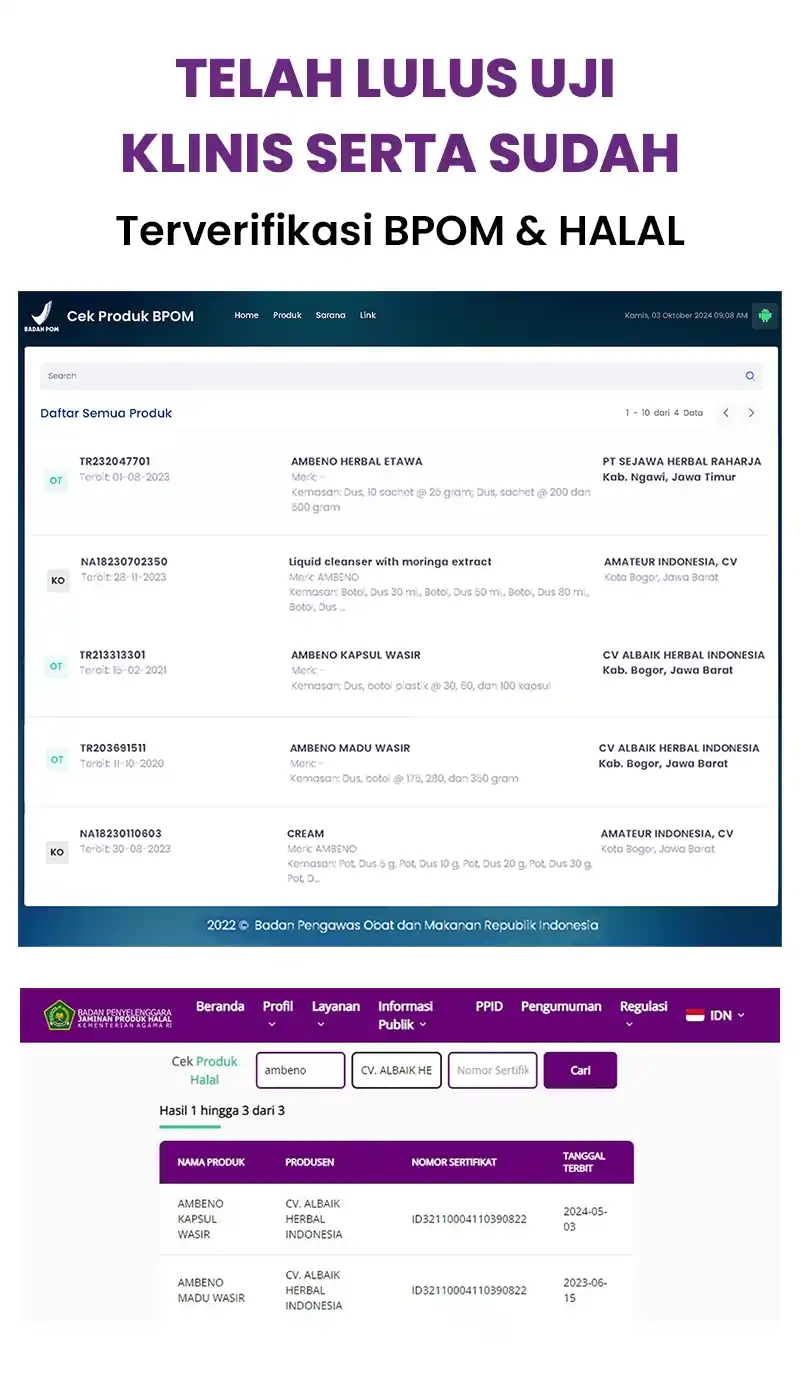
Task: Select AMBENO HERBAL ETAWA product name
Action: pyautogui.click(x=357, y=462)
